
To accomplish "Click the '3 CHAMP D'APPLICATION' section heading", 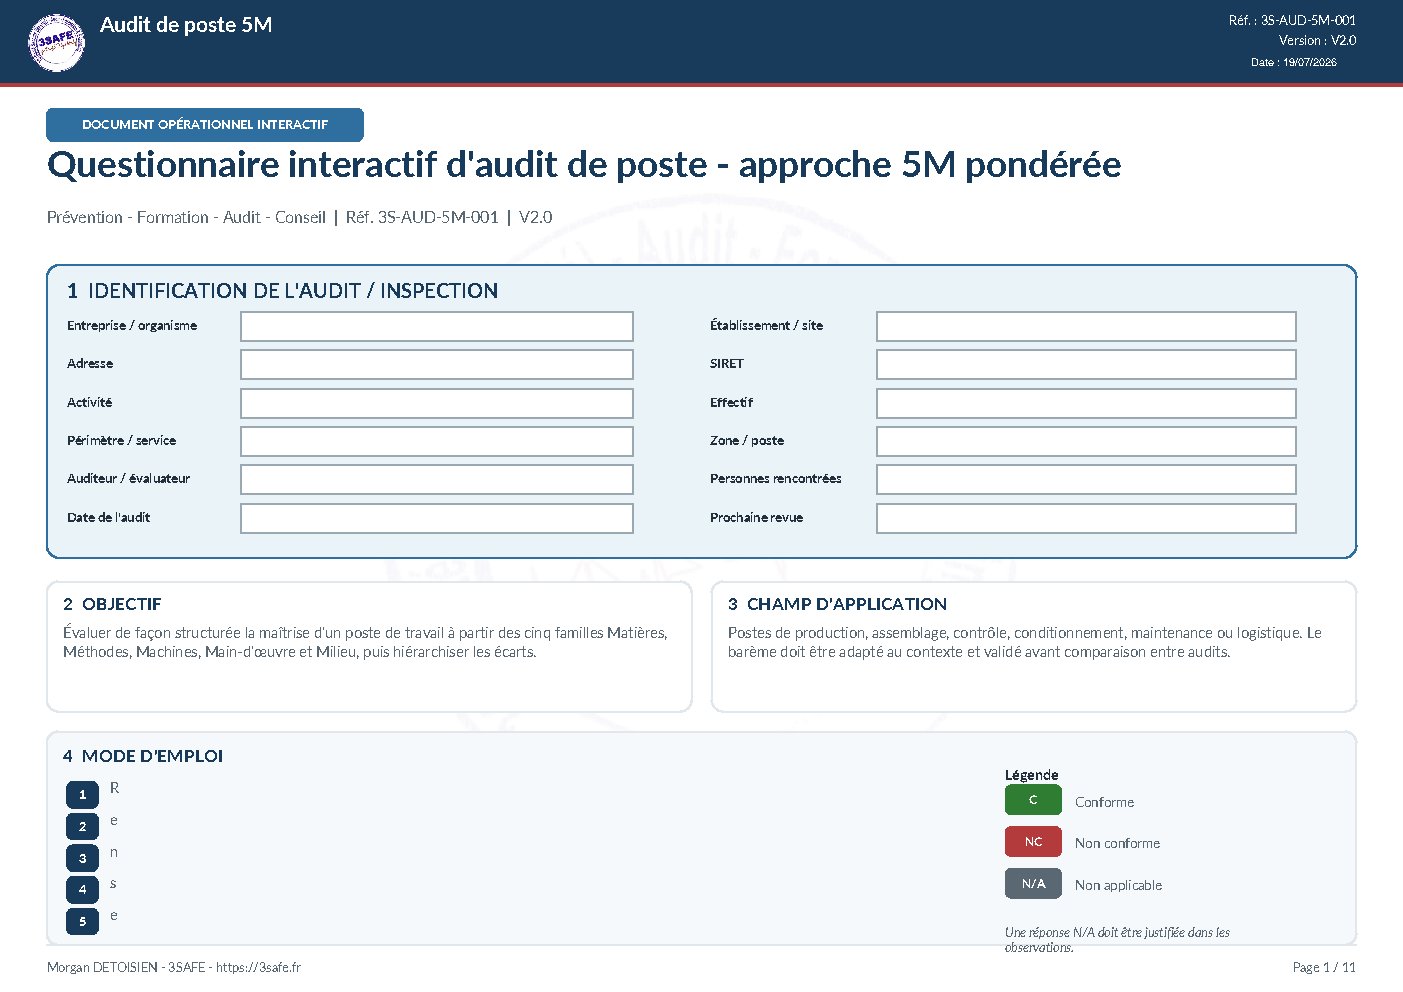I will pyautogui.click(x=837, y=604).
